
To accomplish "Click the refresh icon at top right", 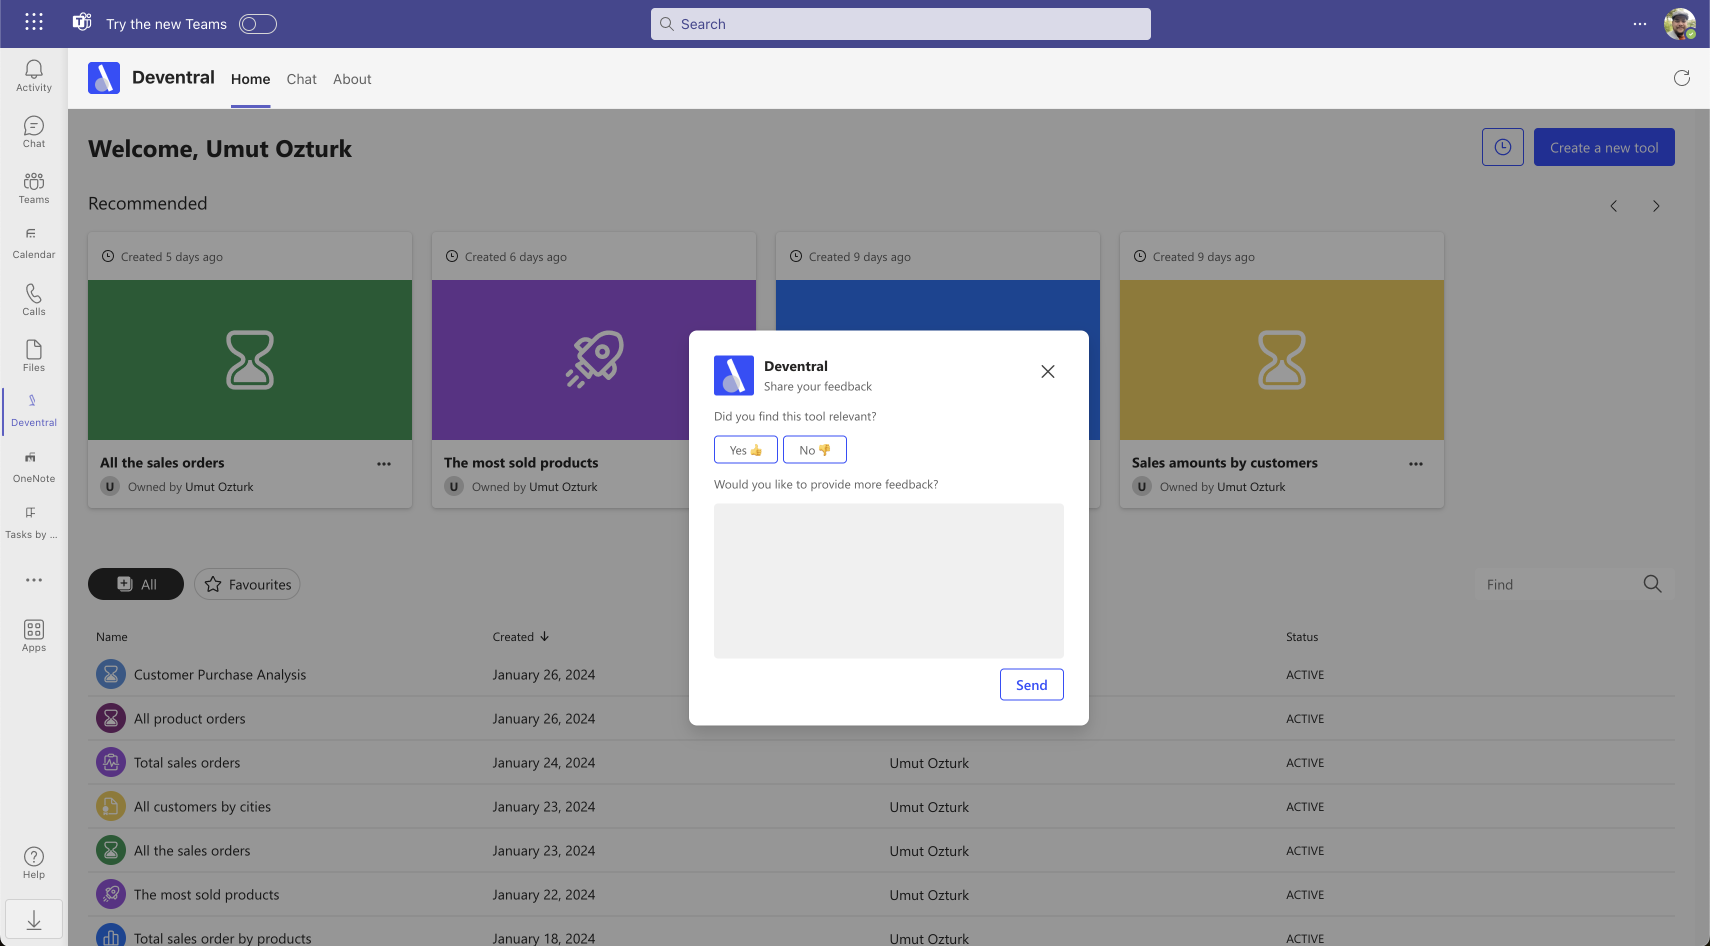I will pos(1681,78).
